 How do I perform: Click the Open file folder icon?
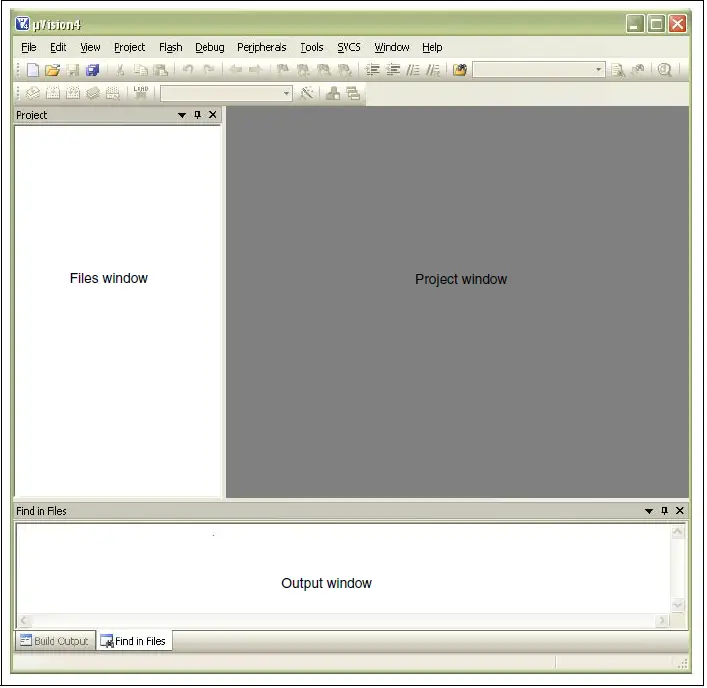click(x=53, y=70)
